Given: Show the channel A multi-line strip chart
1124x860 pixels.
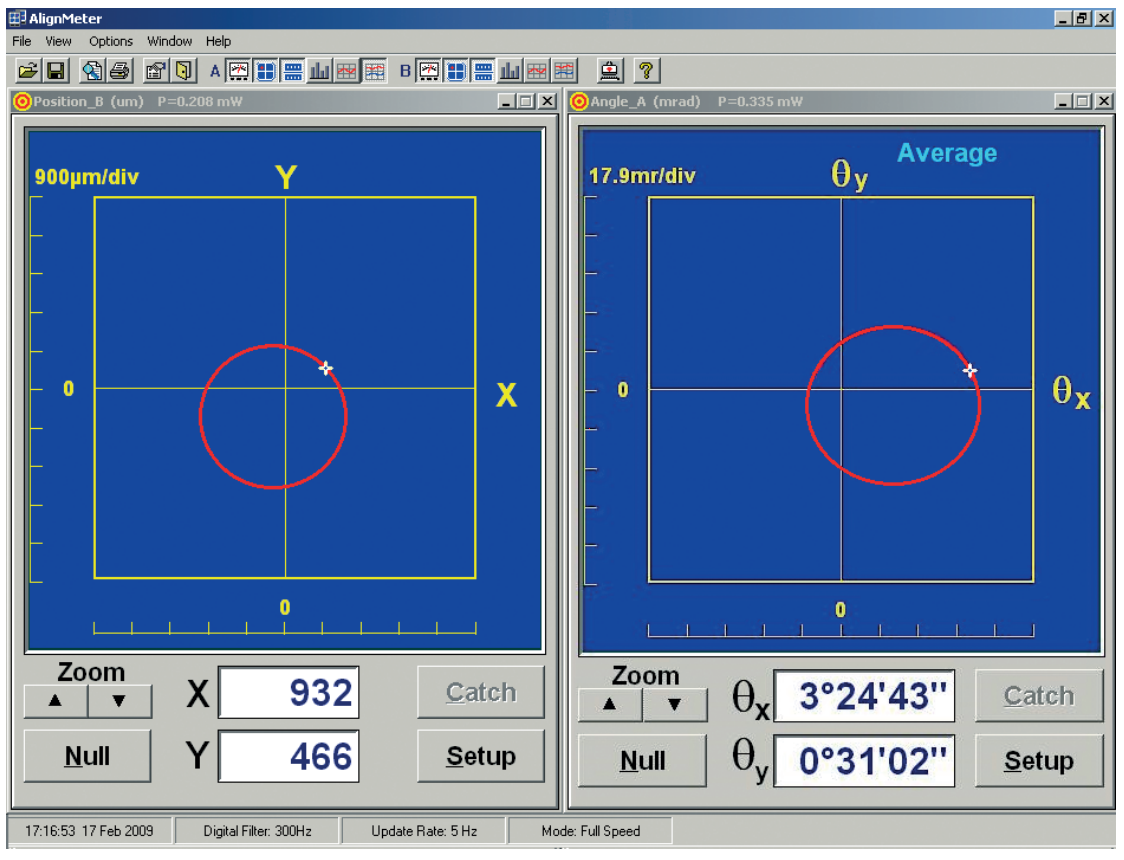Looking at the screenshot, I should click(x=374, y=71).
